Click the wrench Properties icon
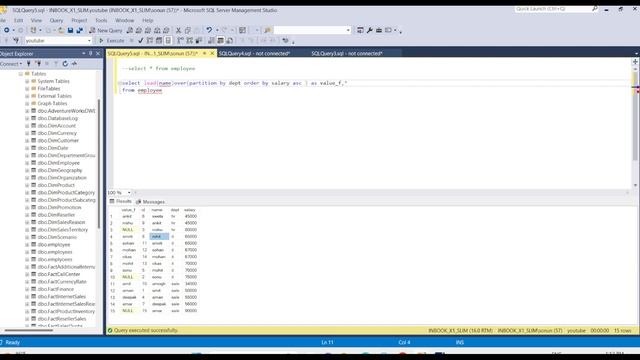 pyautogui.click(x=369, y=30)
